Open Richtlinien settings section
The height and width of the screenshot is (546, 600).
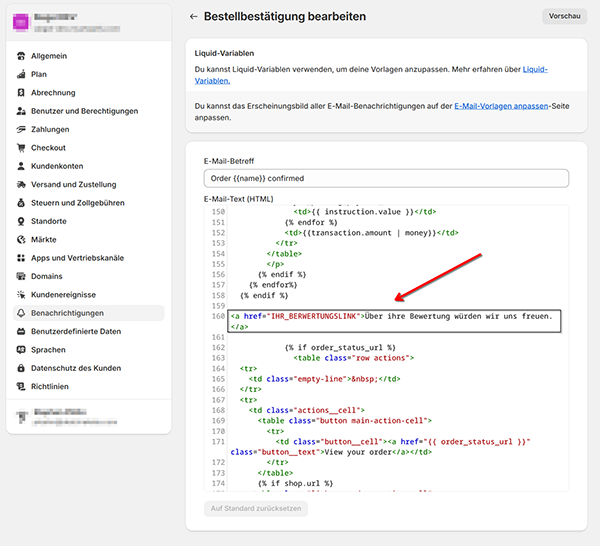click(x=50, y=386)
